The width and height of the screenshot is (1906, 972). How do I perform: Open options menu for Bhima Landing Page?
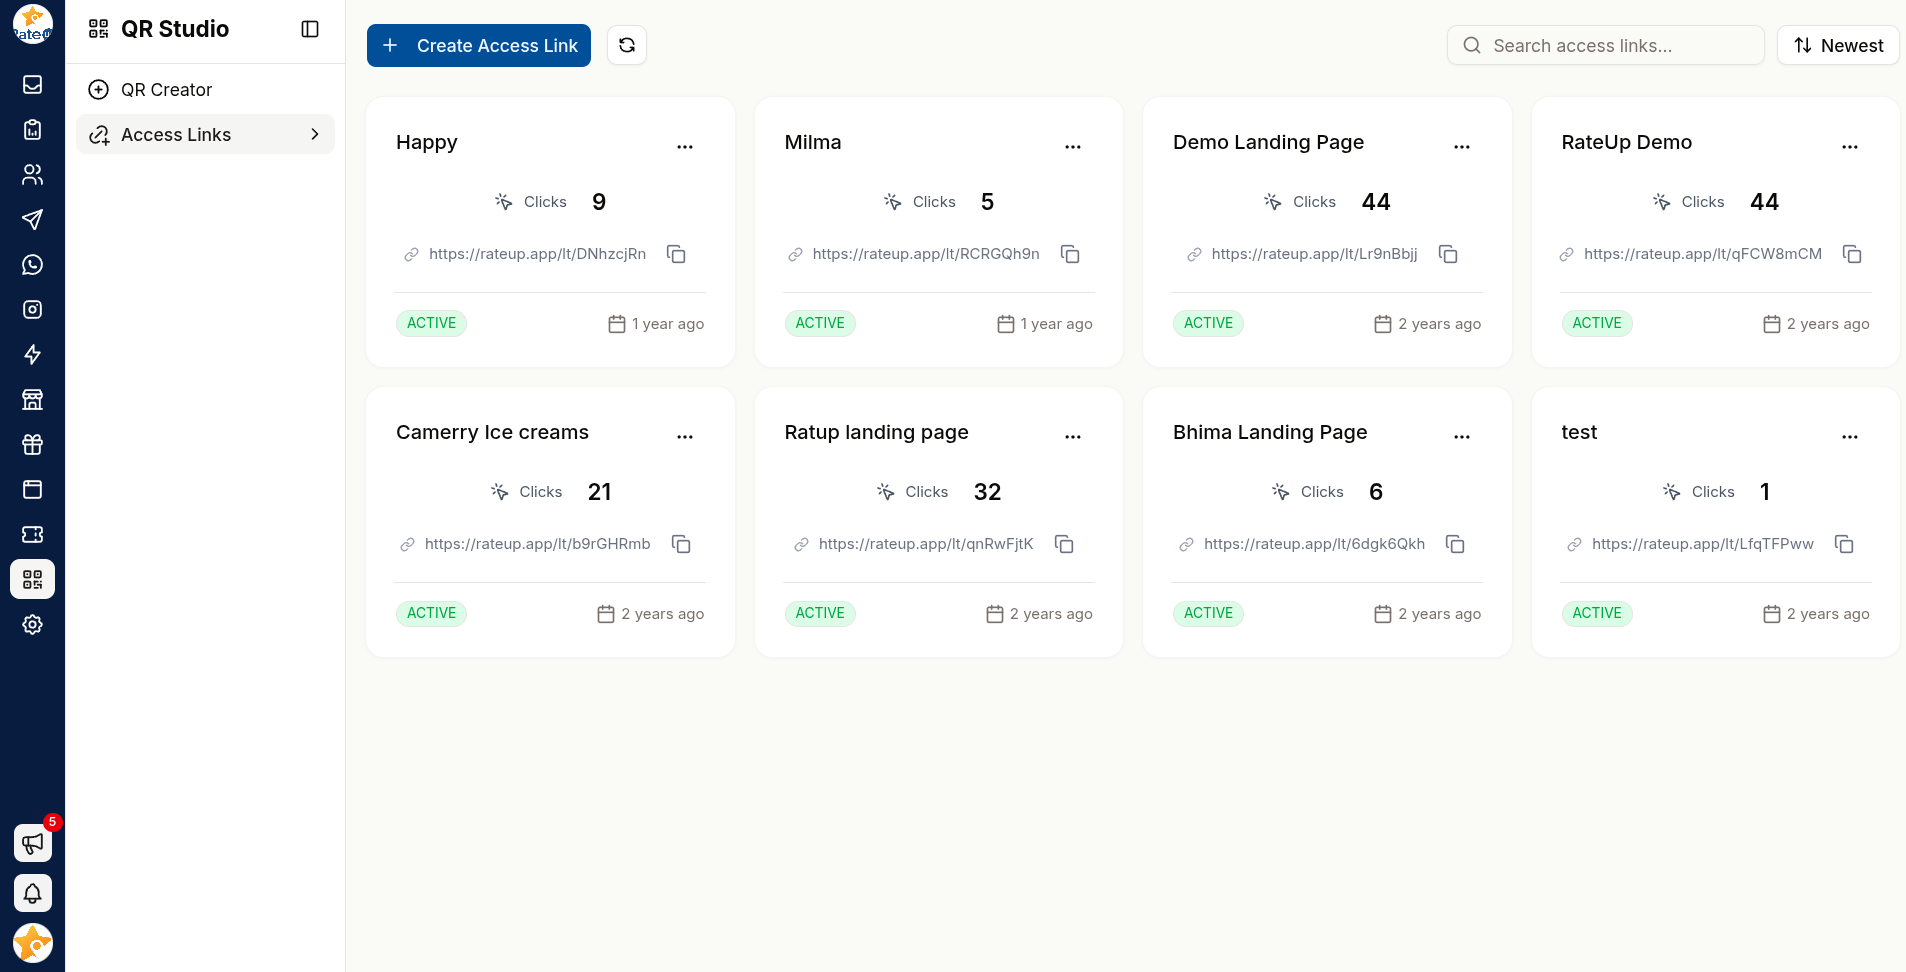(x=1462, y=436)
